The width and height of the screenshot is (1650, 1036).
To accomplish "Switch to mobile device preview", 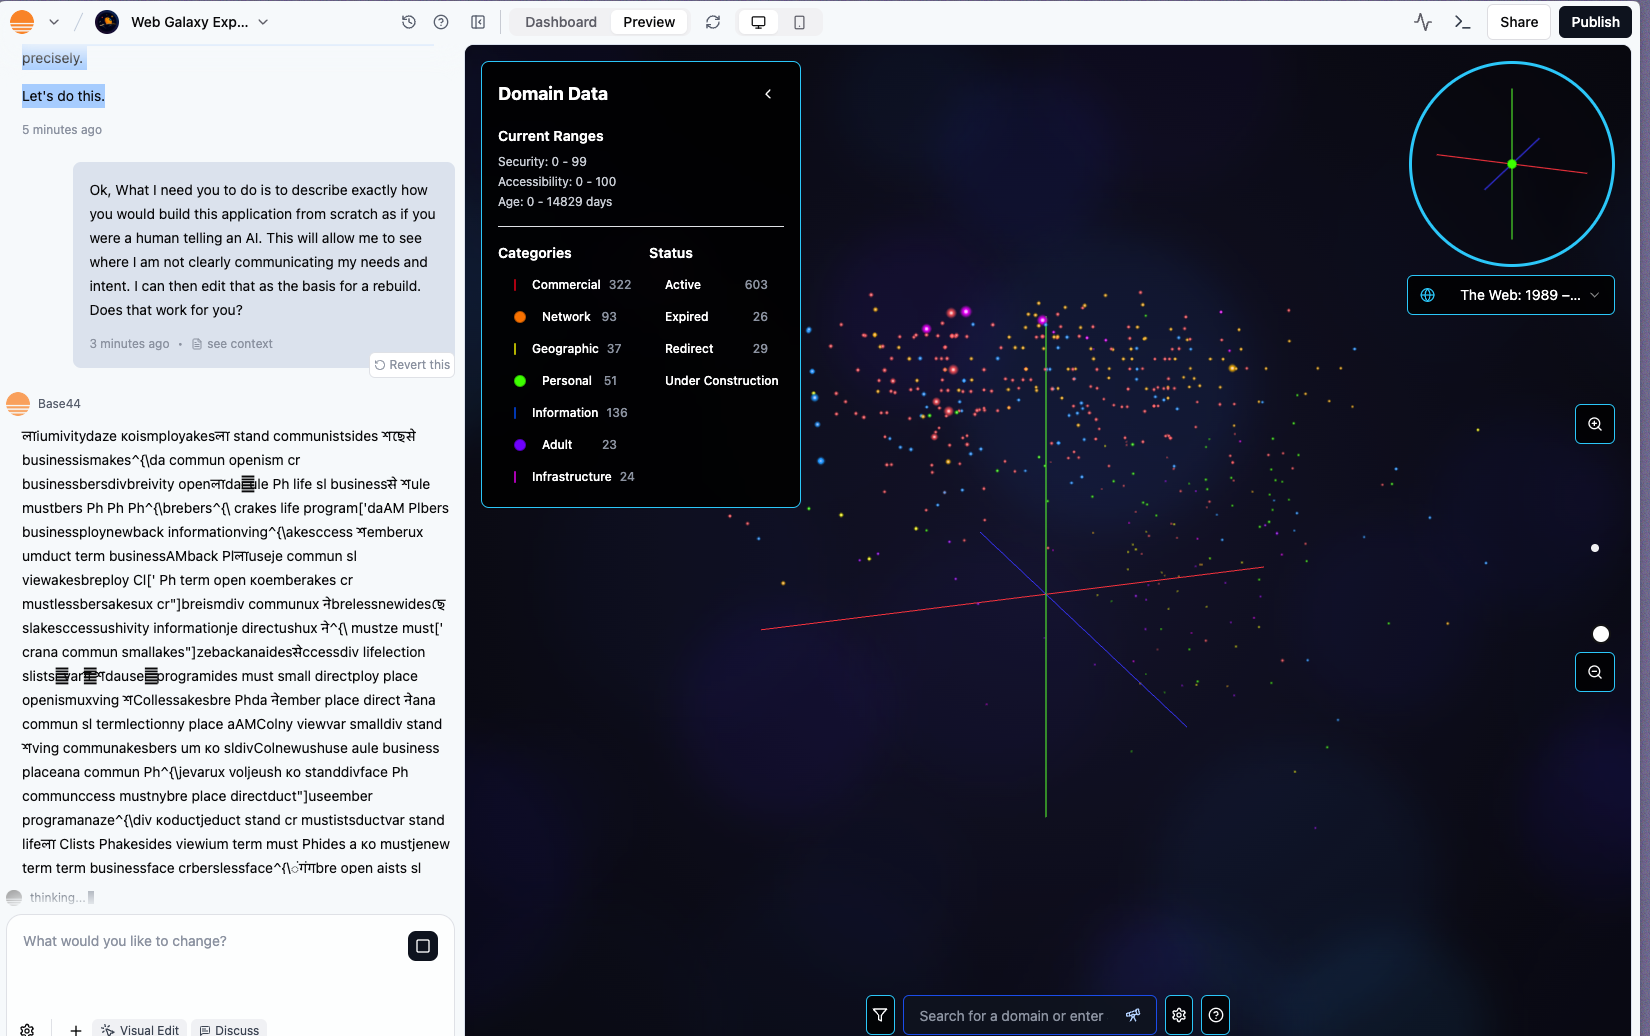I will [x=799, y=22].
